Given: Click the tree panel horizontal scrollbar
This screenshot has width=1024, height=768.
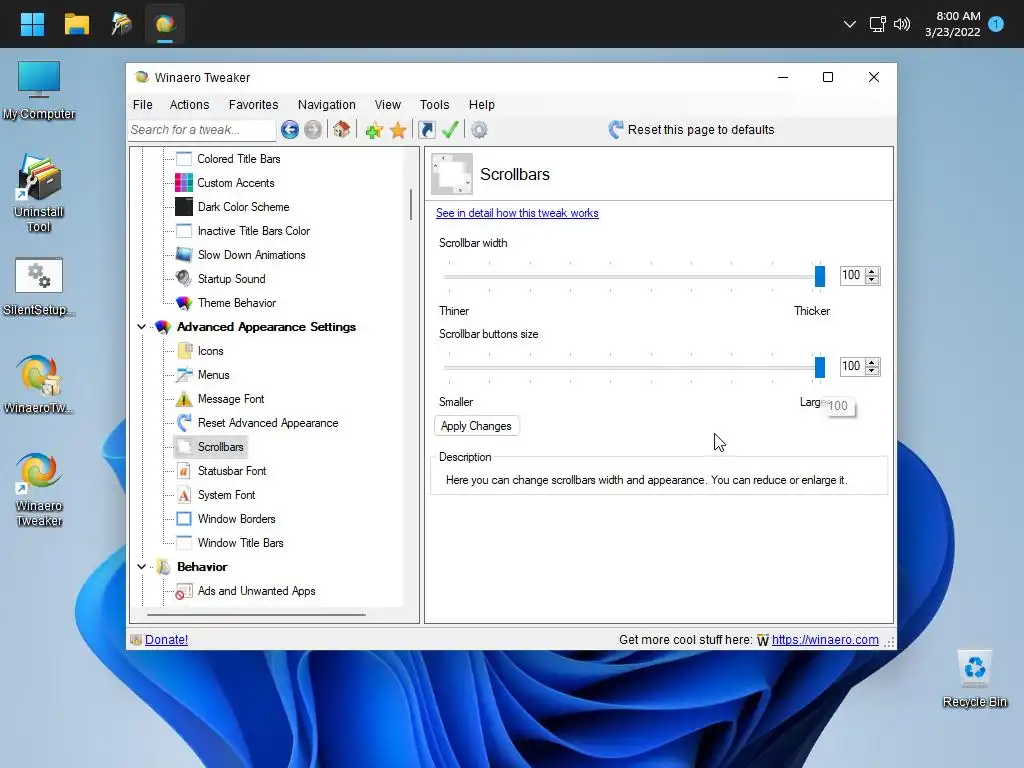Looking at the screenshot, I should click(256, 615).
